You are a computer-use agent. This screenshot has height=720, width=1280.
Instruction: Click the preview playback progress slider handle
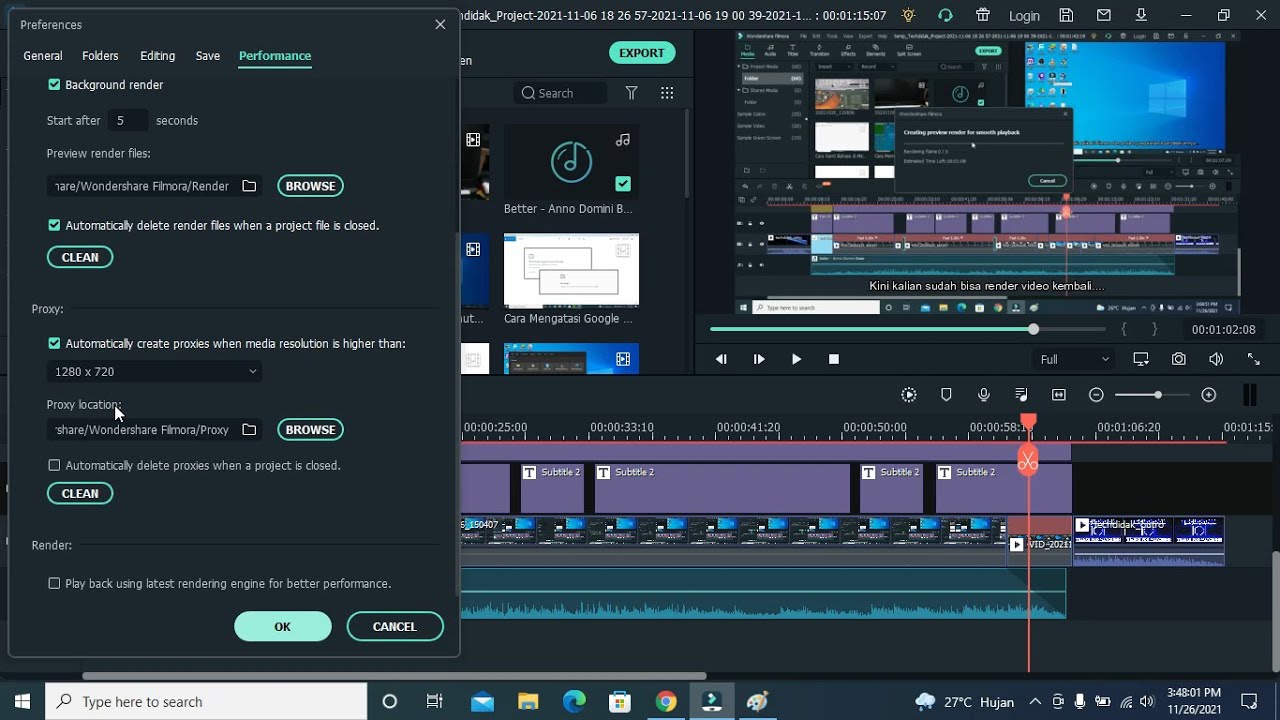click(1033, 329)
